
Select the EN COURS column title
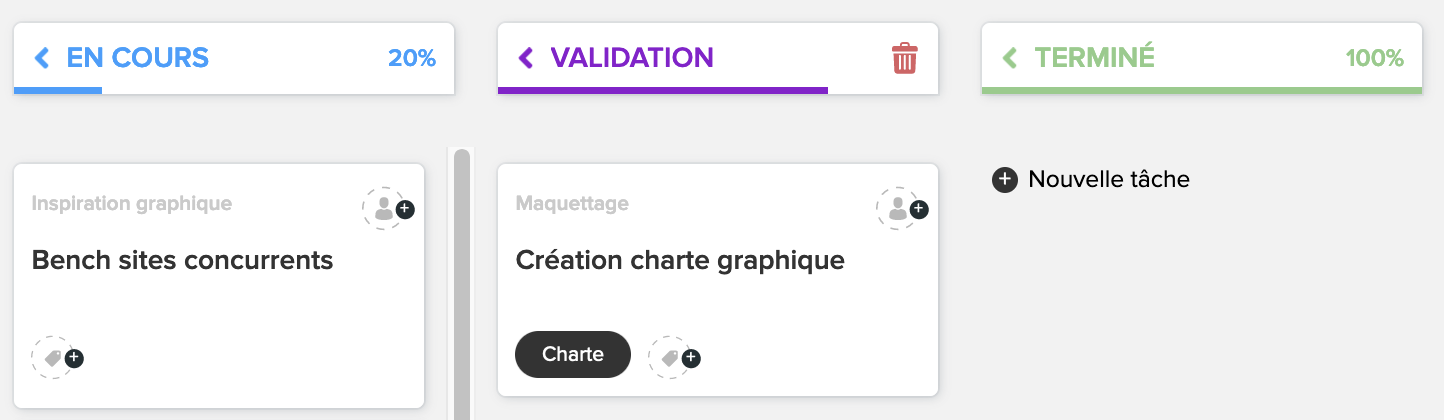point(138,58)
